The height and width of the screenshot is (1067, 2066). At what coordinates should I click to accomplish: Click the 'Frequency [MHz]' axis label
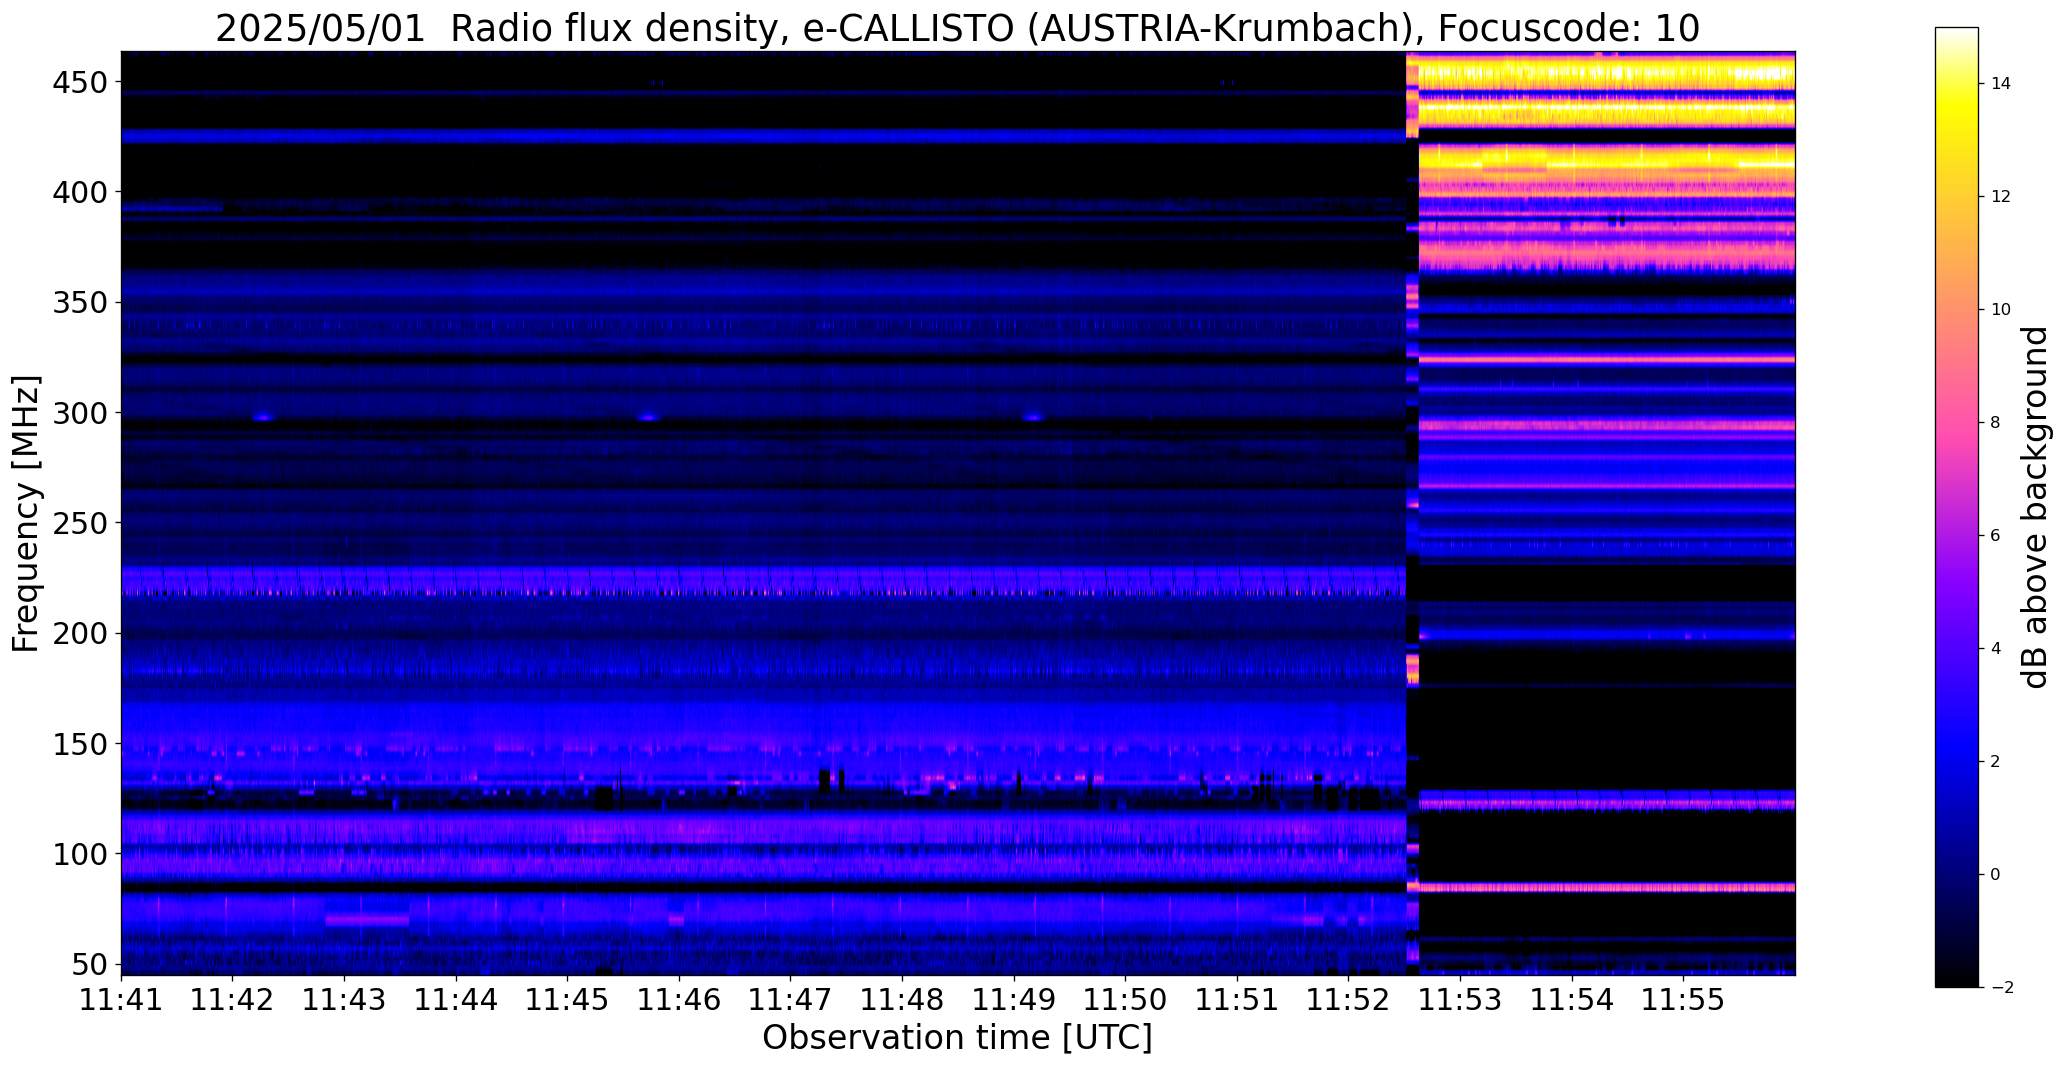(26, 513)
